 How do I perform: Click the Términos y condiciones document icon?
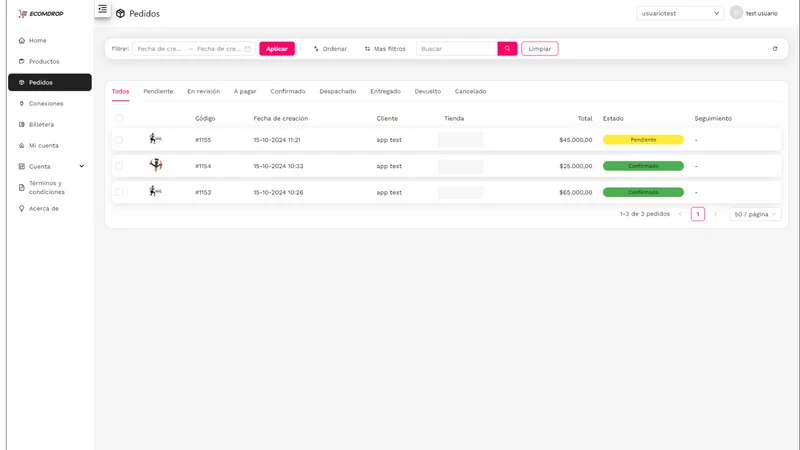(21, 188)
